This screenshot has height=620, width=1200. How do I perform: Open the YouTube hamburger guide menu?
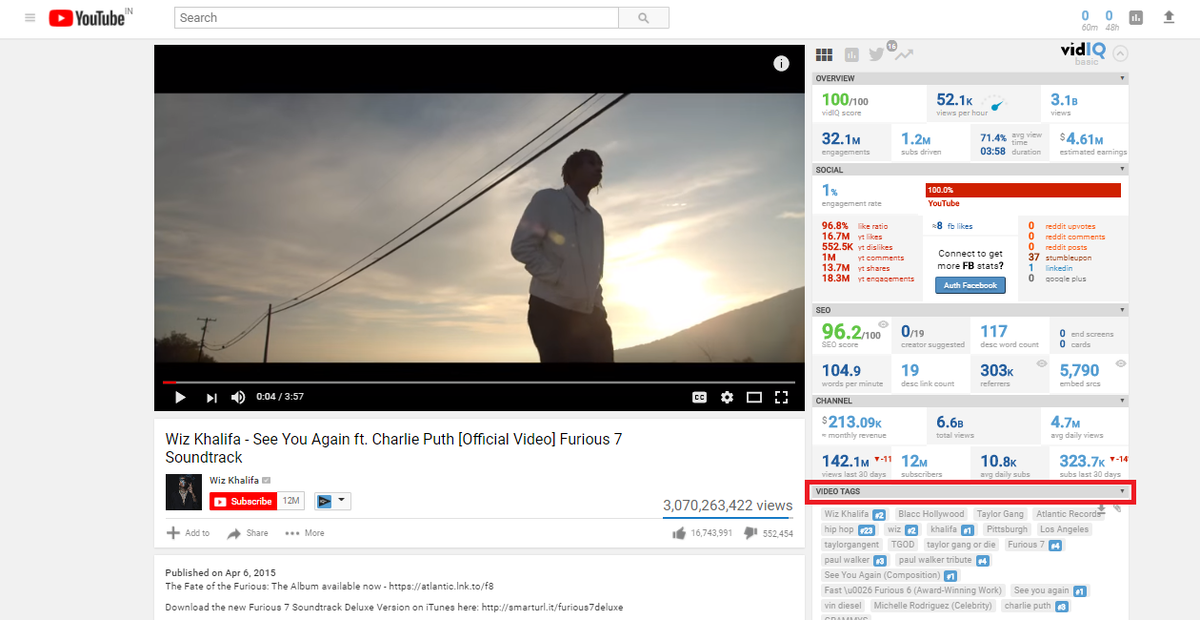30,18
